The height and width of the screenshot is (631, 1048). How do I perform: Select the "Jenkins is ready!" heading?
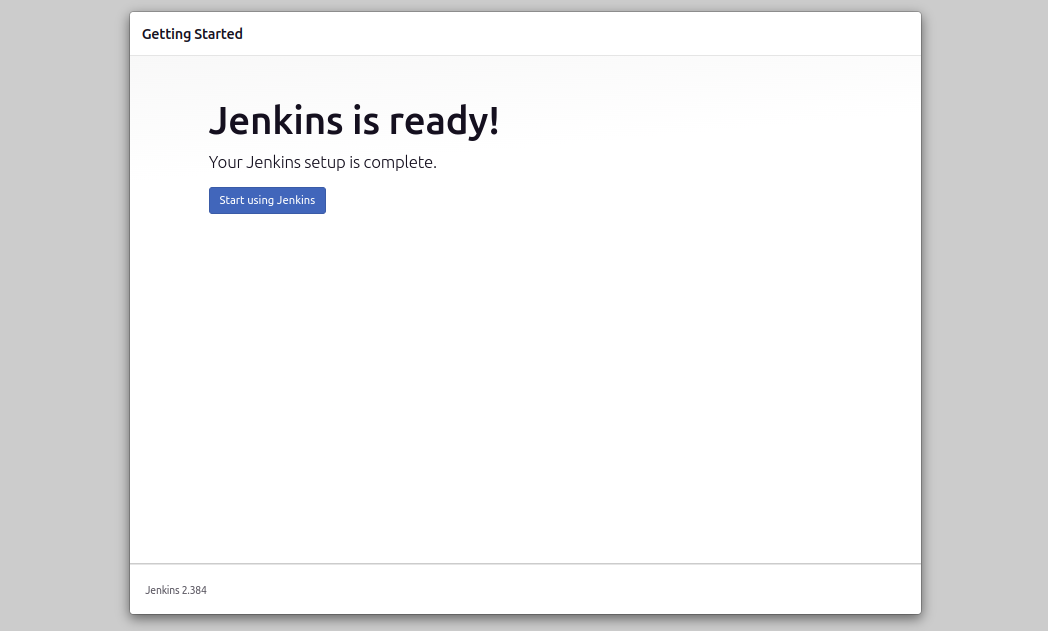pyautogui.click(x=353, y=121)
